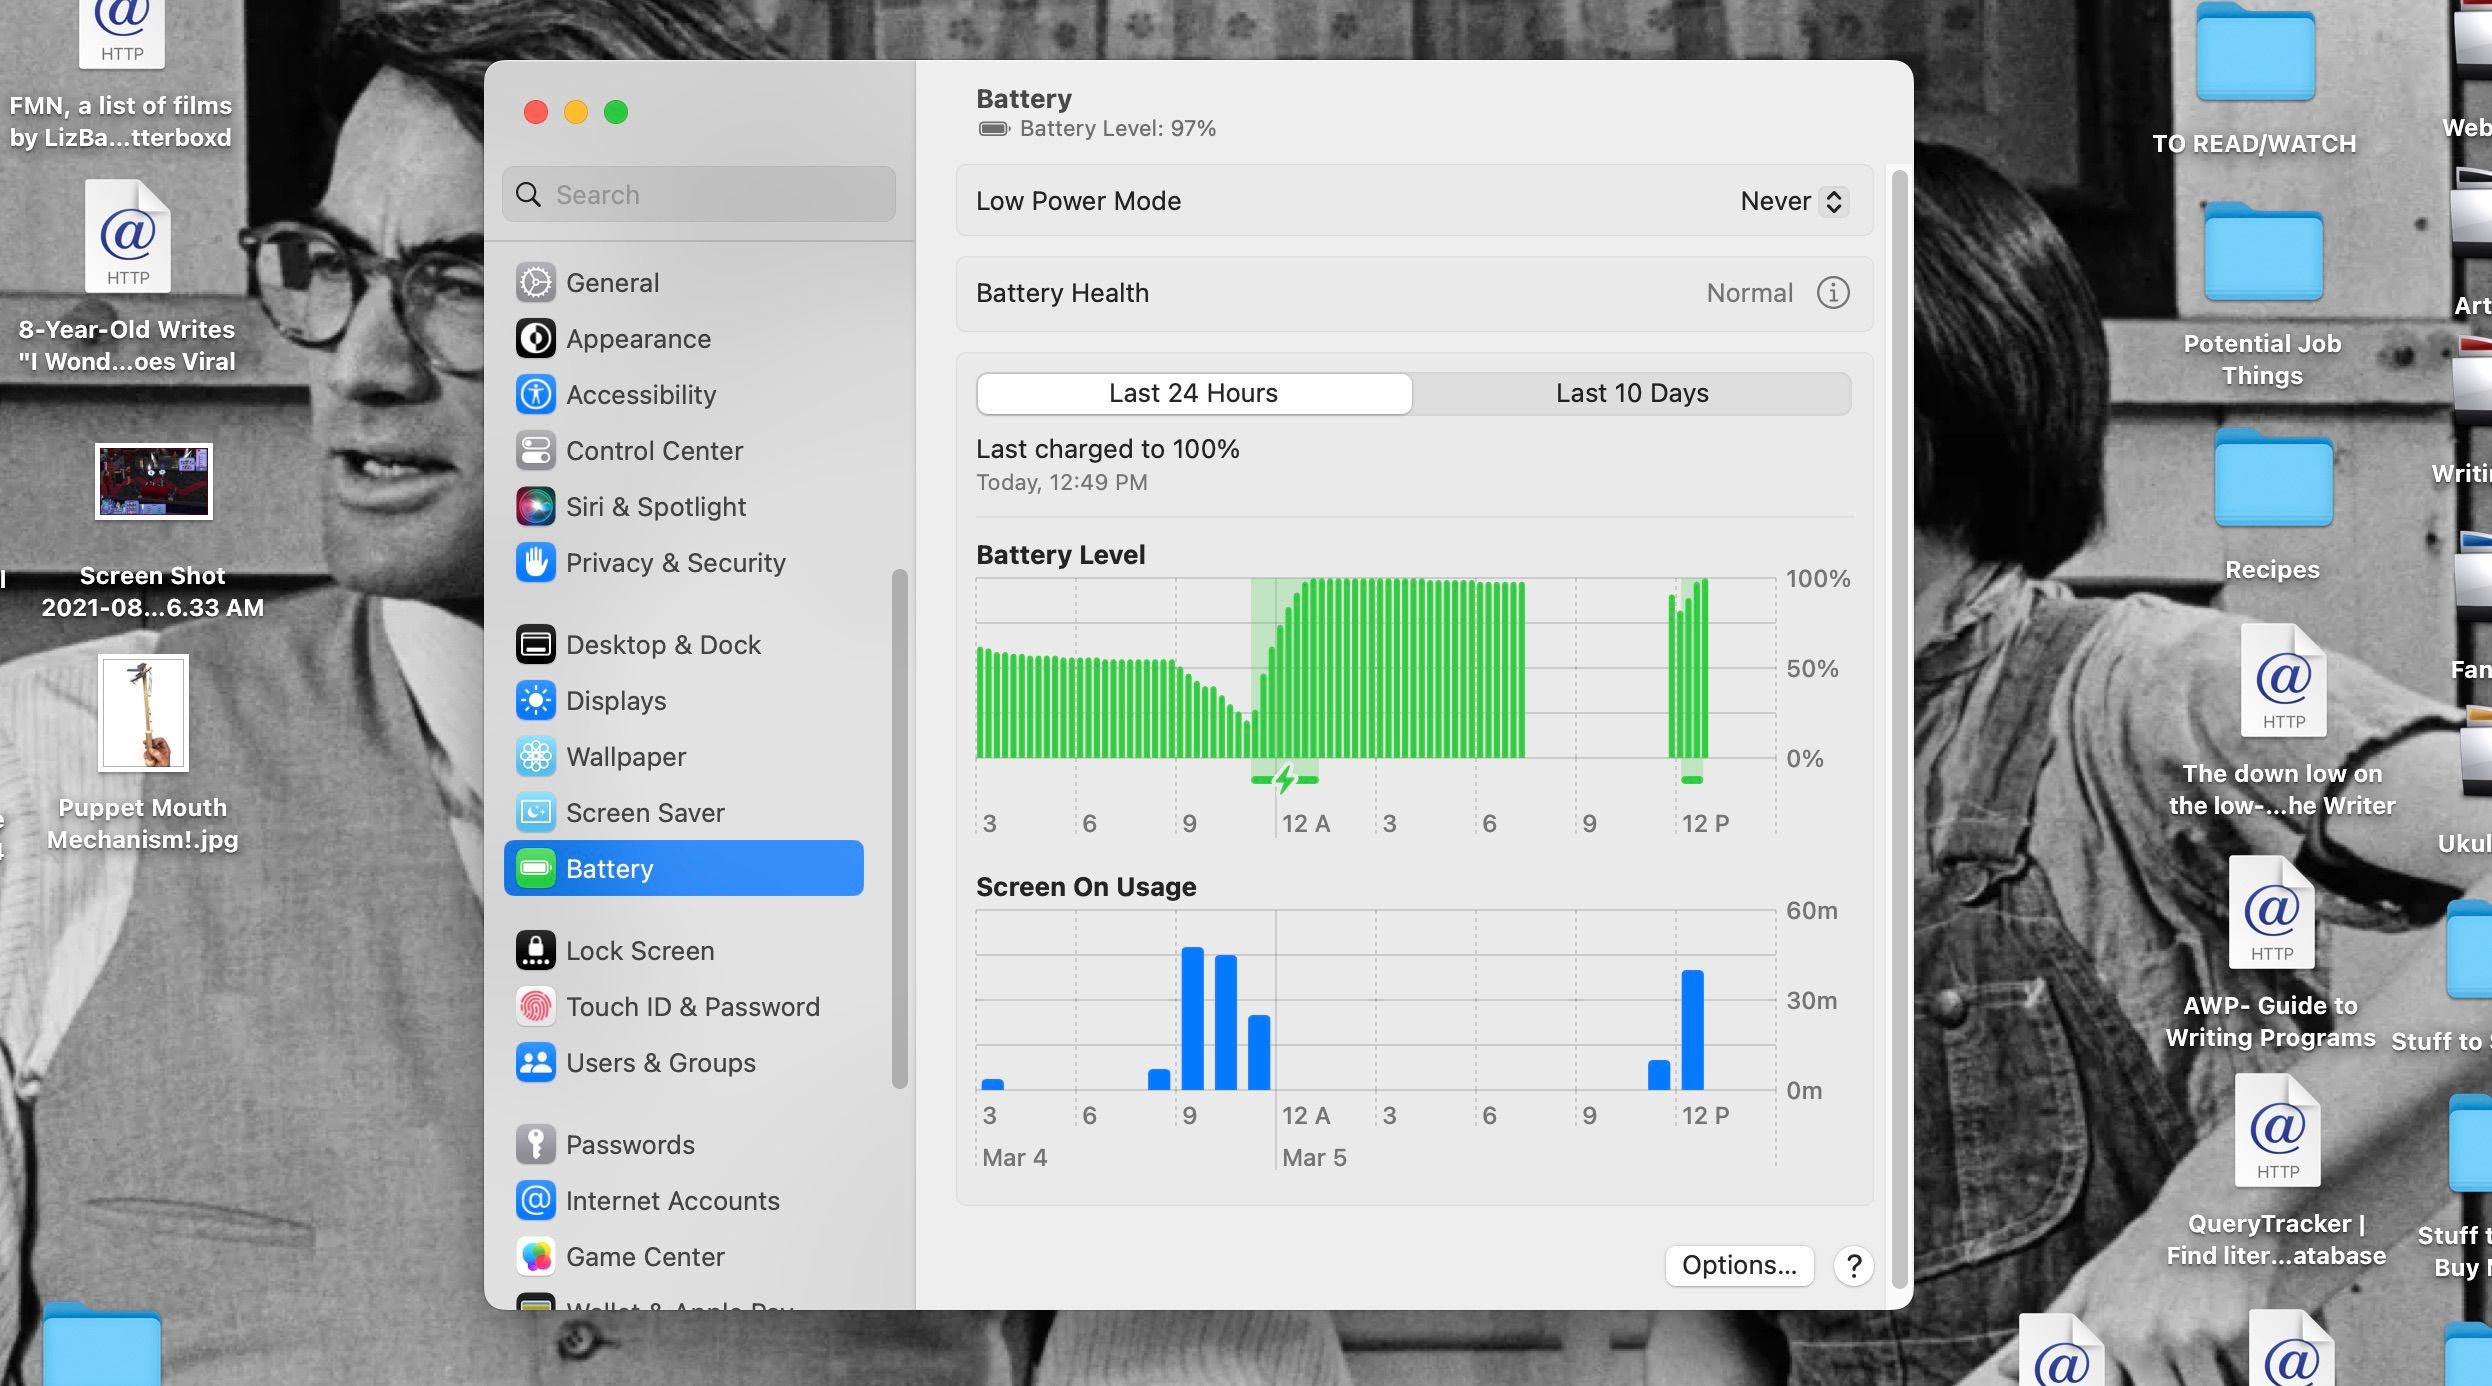Click the Puppet Mouth Mechanism.jpg thumbnail
This screenshot has height=1386, width=2492.
tap(143, 713)
